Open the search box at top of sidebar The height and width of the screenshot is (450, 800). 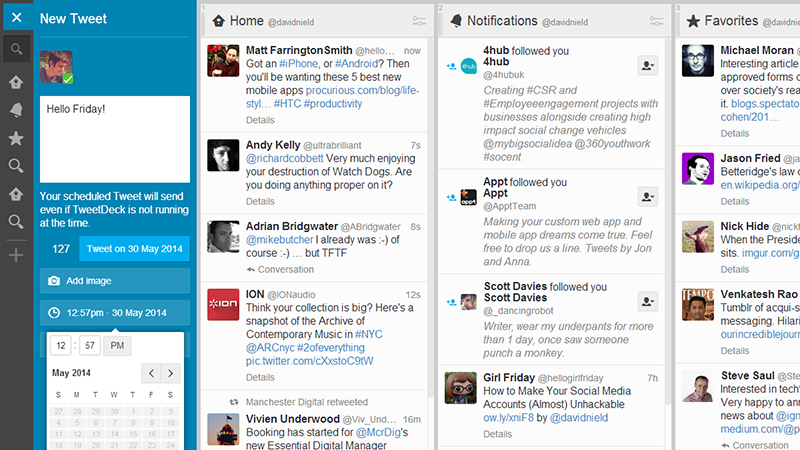pyautogui.click(x=16, y=49)
